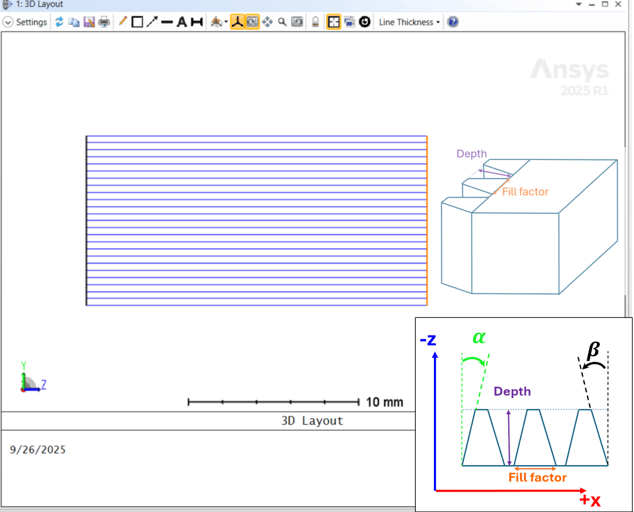
Task: Select the pencil annotation tool
Action: point(122,22)
